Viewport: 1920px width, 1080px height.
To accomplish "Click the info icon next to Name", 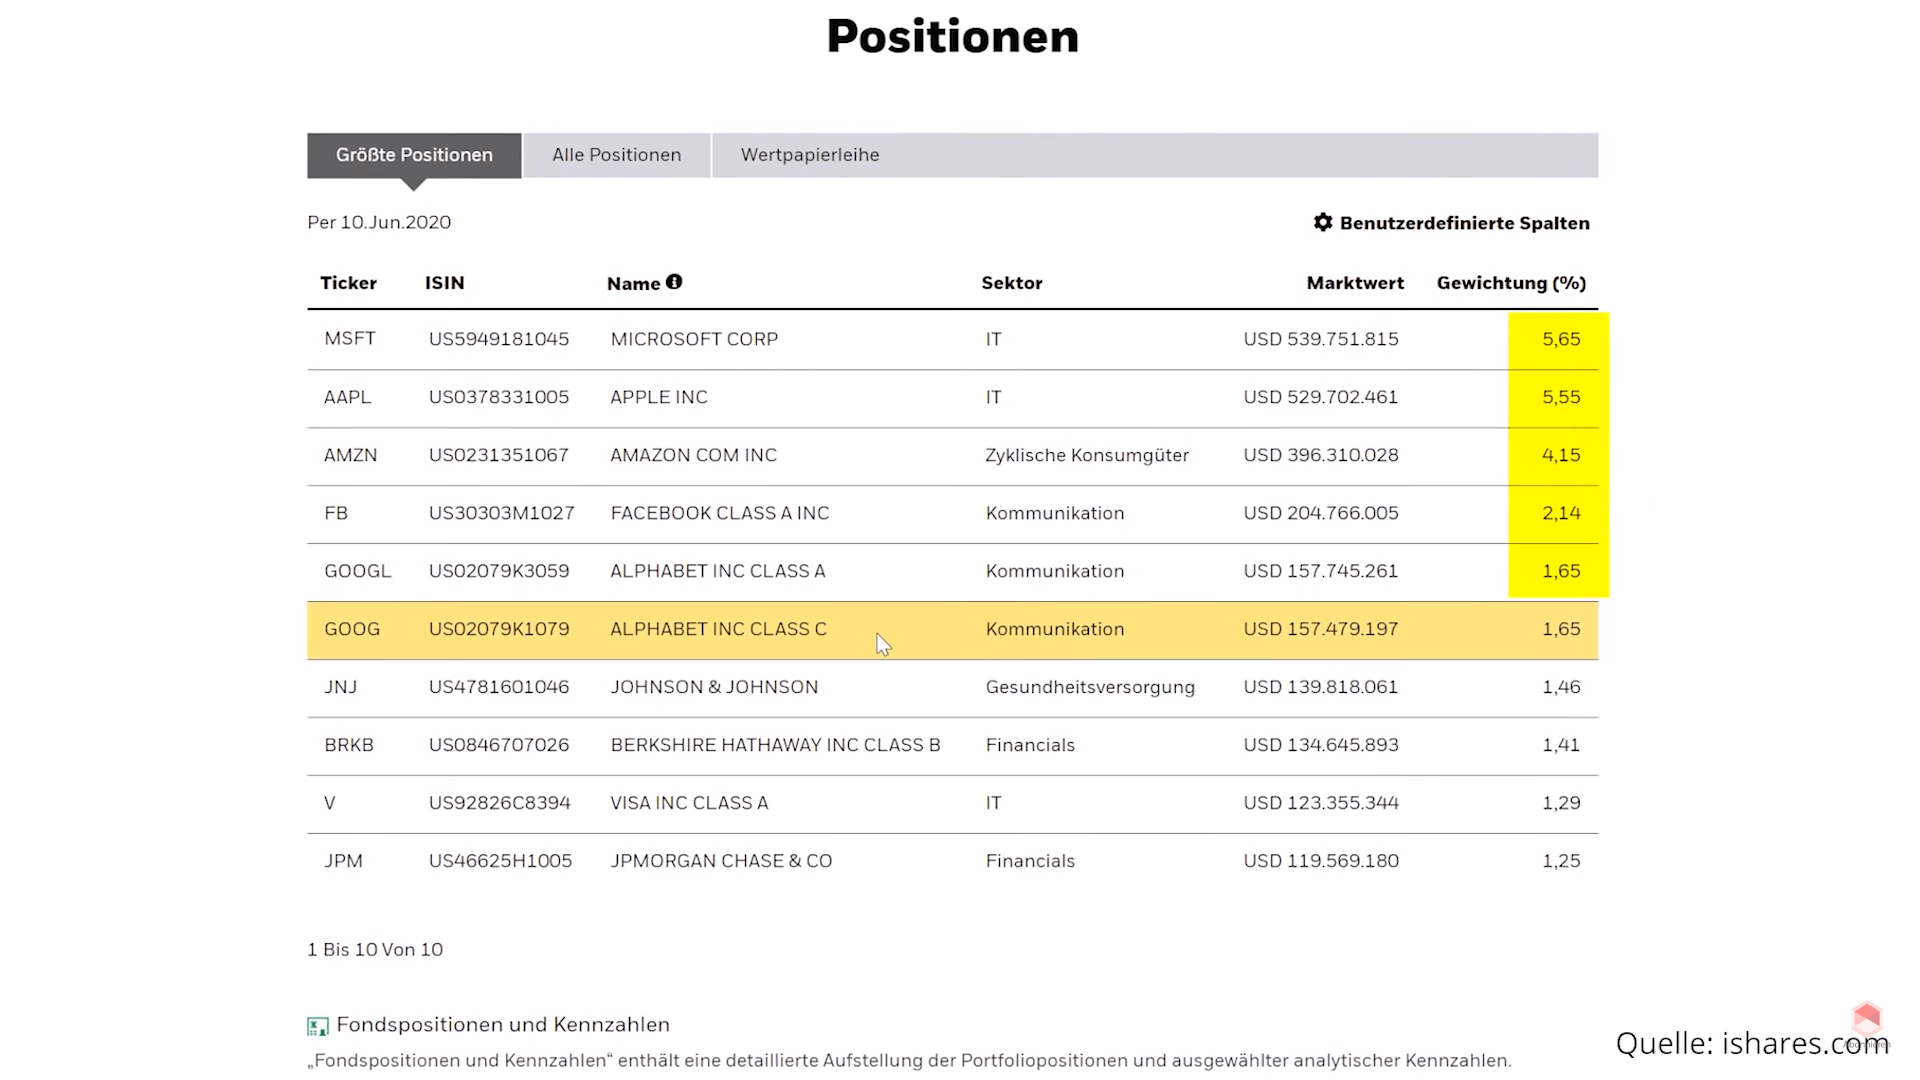I will [x=674, y=282].
